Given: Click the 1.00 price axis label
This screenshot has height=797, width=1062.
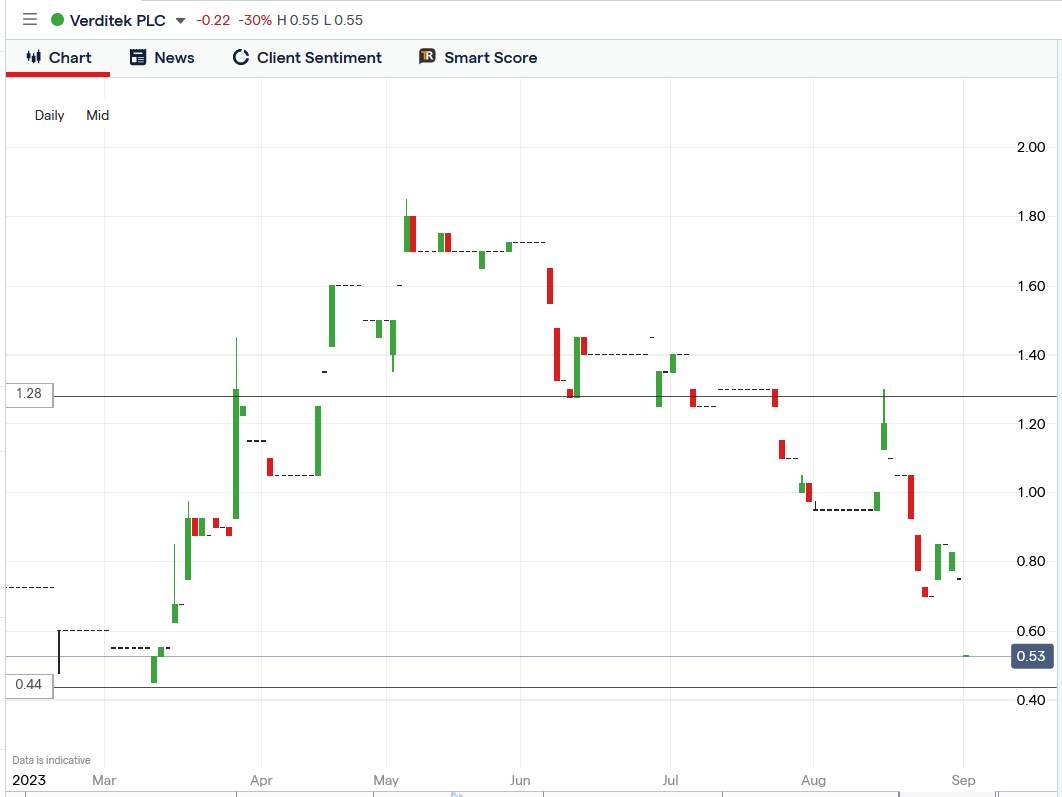Looking at the screenshot, I should pyautogui.click(x=1031, y=492).
